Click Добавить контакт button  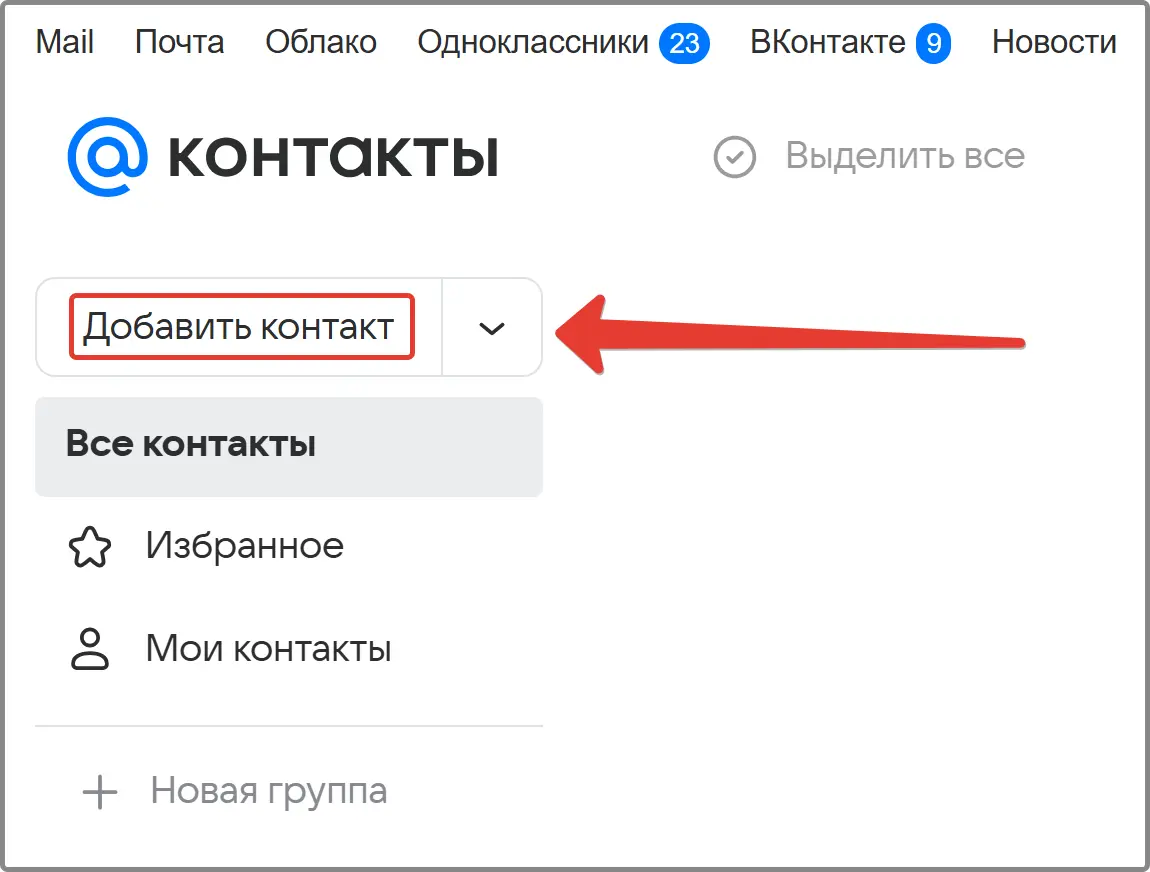point(241,327)
